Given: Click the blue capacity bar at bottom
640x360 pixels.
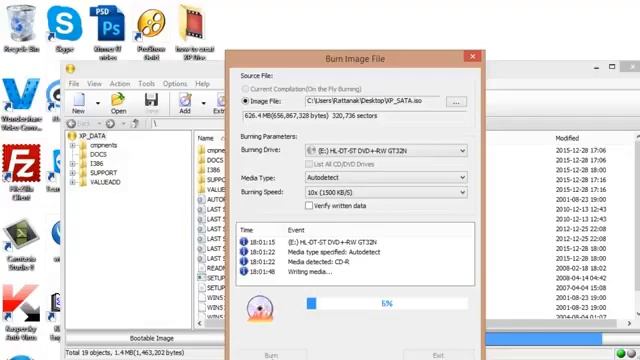Looking at the screenshot, I should pos(543,339).
